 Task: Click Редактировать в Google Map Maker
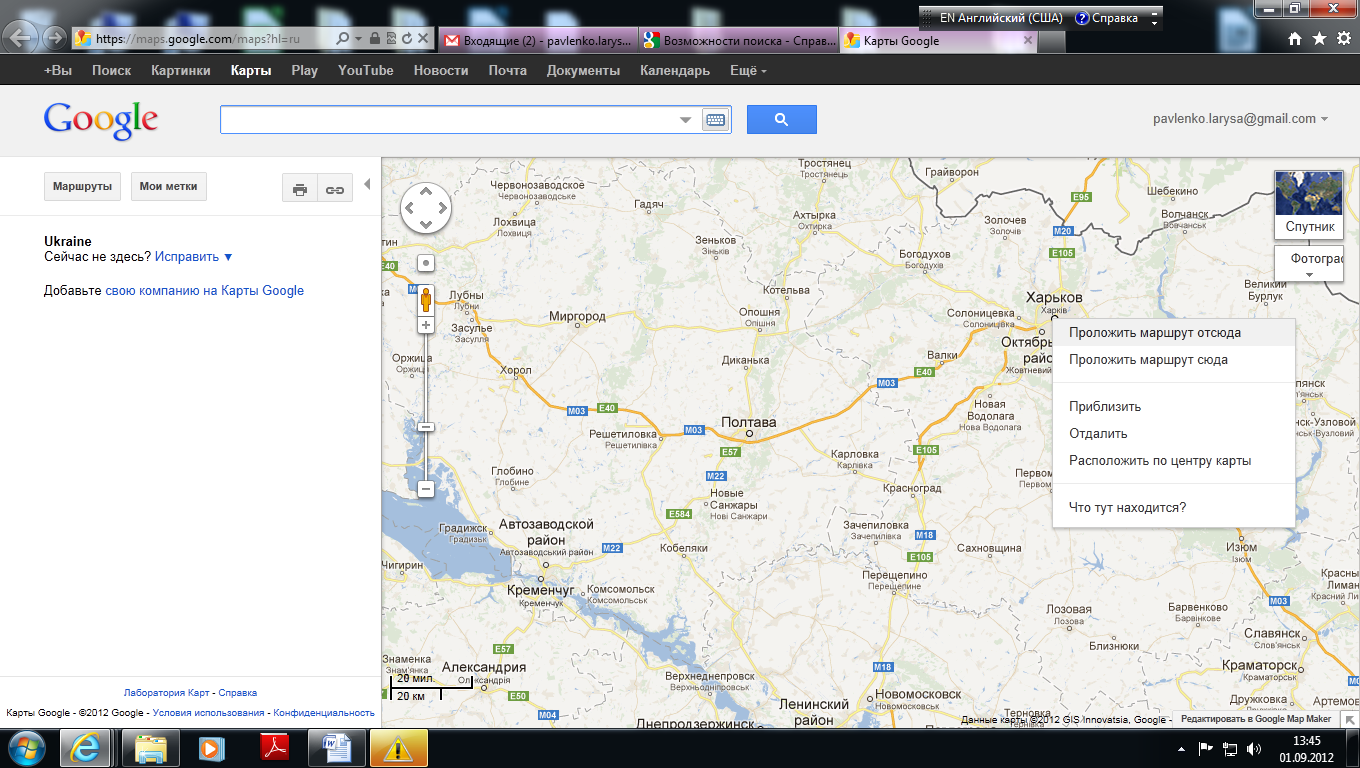coord(1256,719)
